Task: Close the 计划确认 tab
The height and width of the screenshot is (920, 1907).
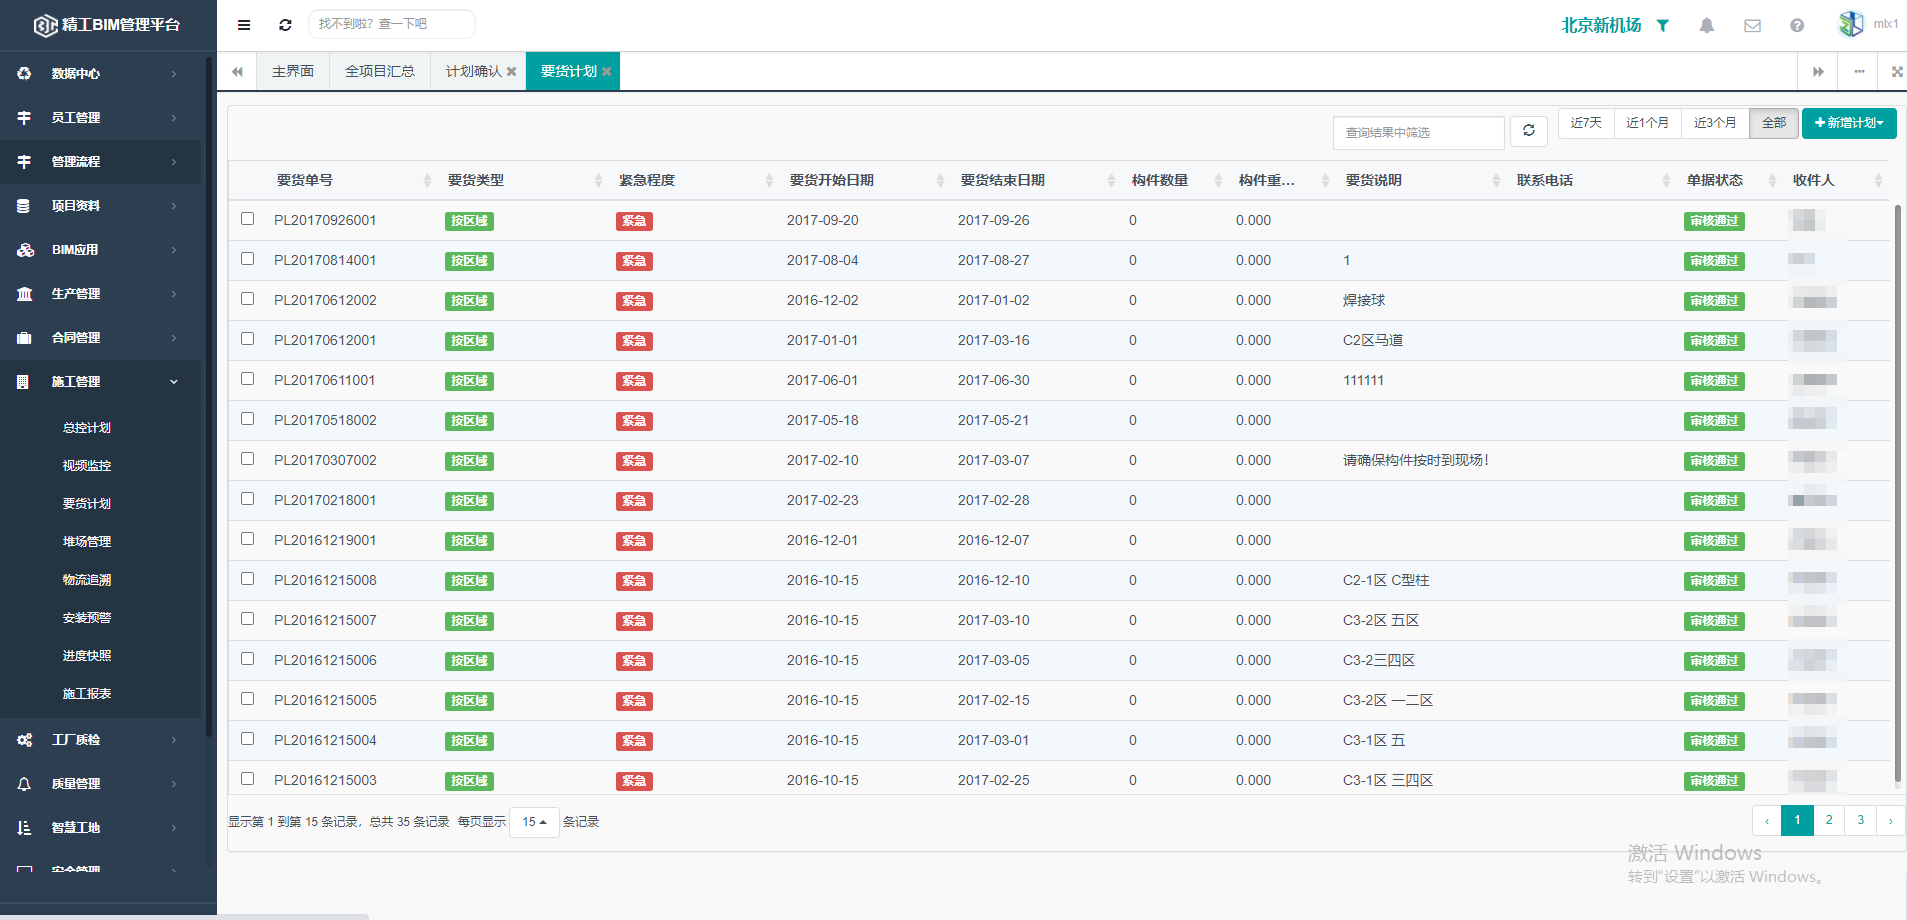Action: point(511,72)
